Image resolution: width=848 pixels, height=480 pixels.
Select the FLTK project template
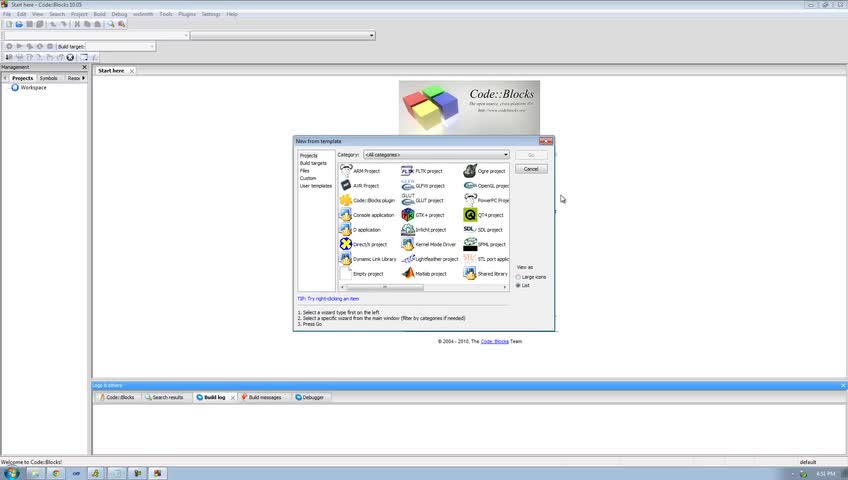(x=422, y=171)
